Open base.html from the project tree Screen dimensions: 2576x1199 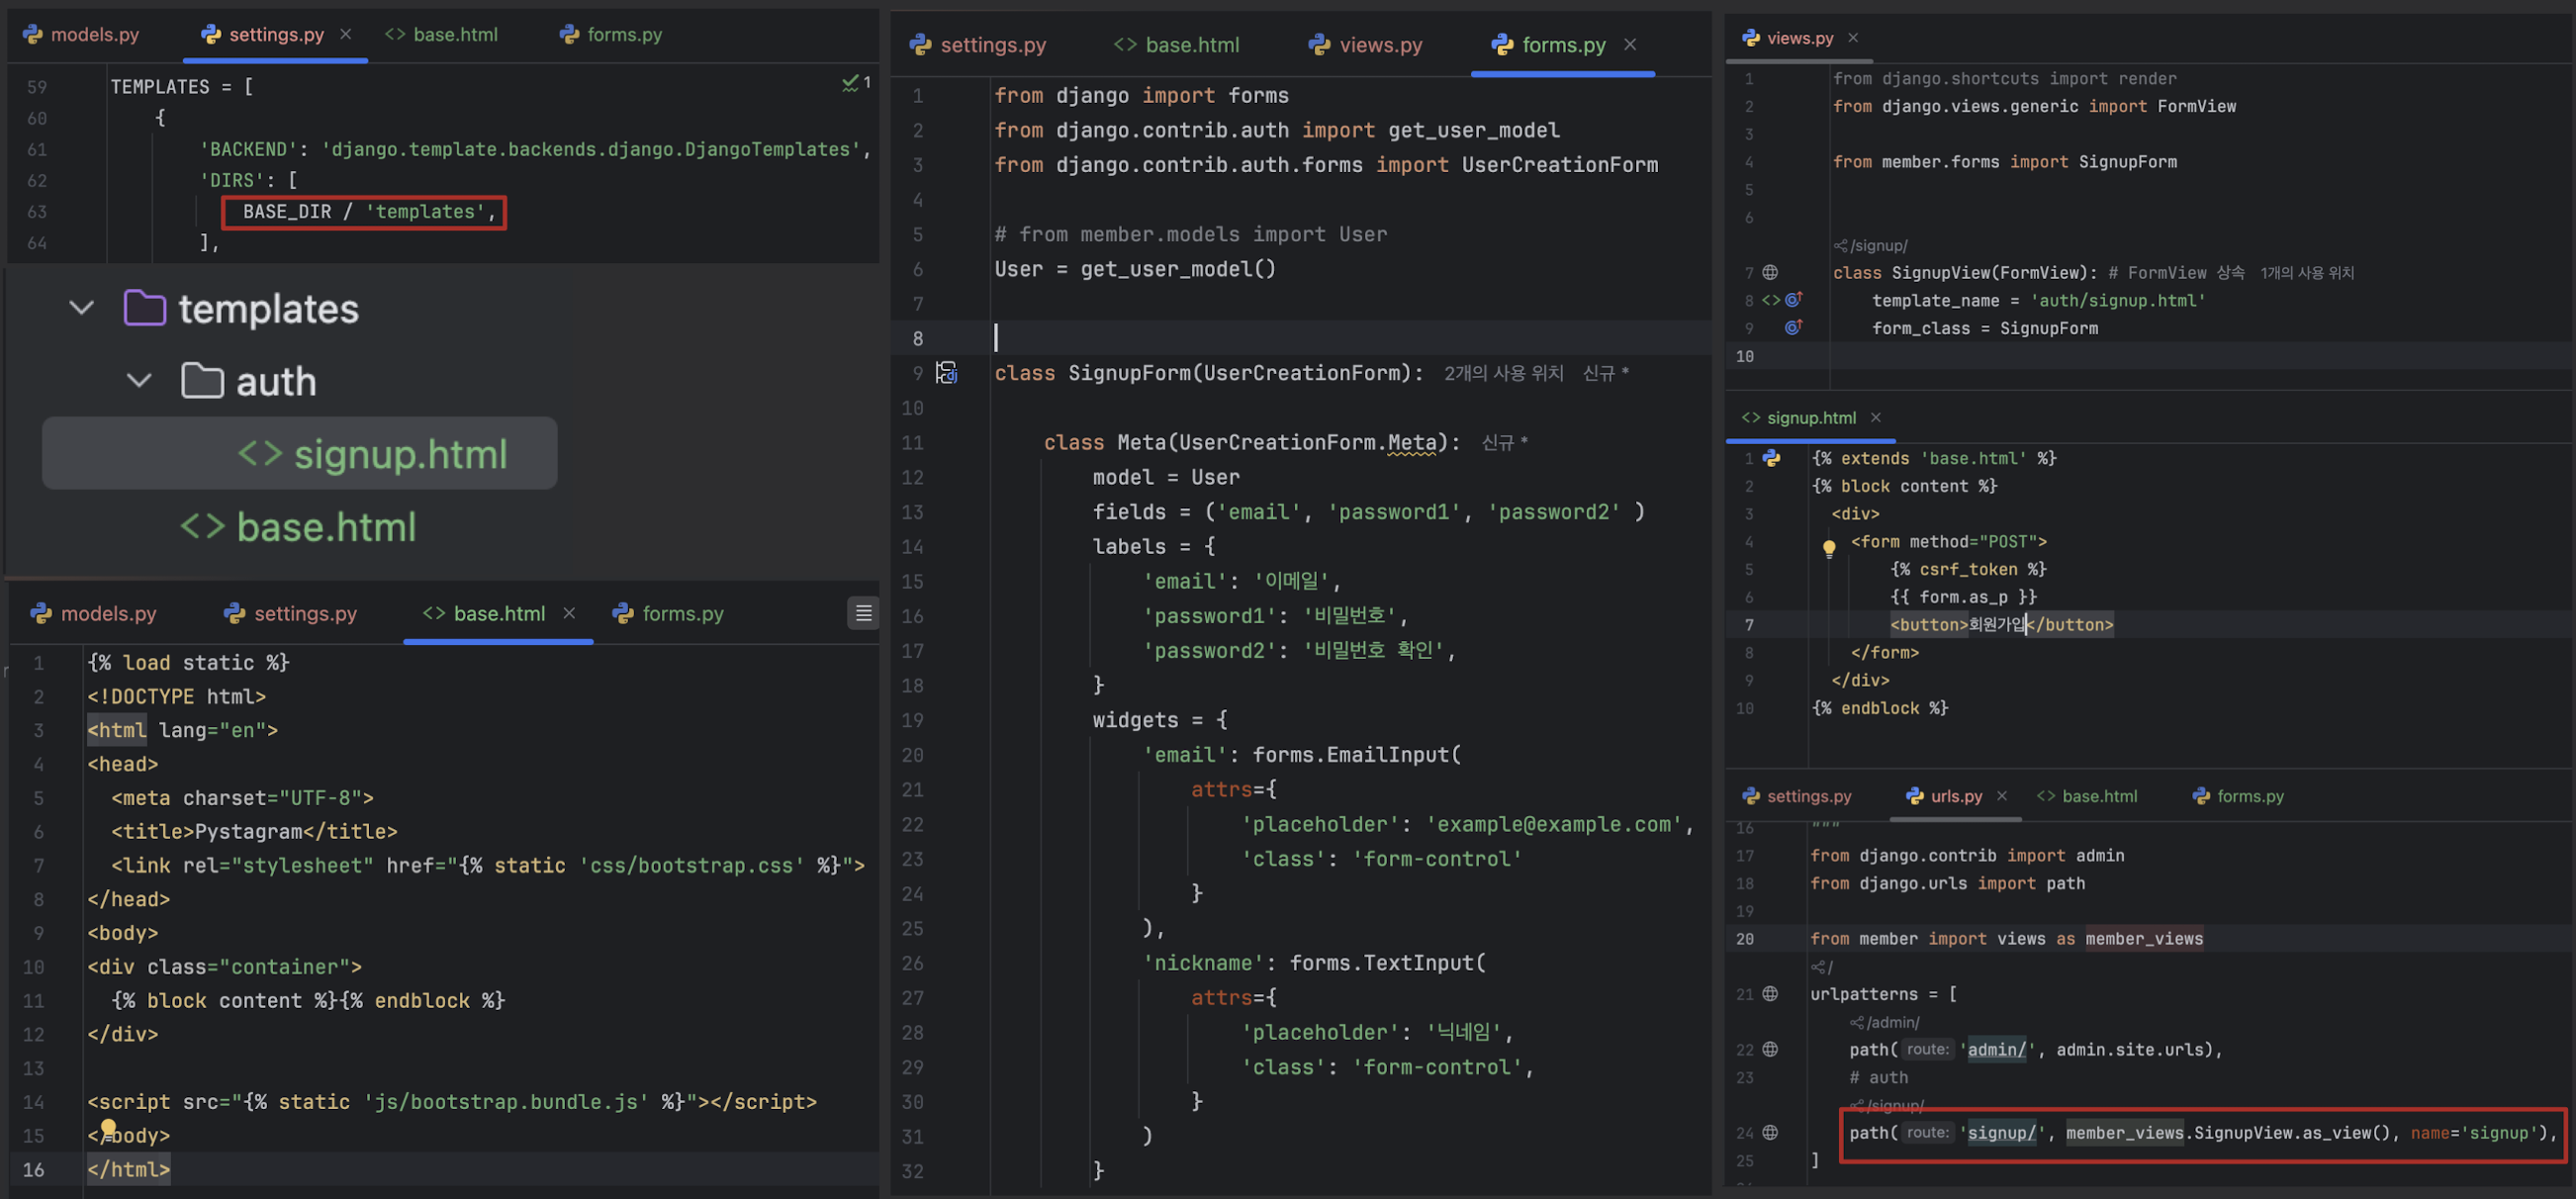tap(326, 527)
